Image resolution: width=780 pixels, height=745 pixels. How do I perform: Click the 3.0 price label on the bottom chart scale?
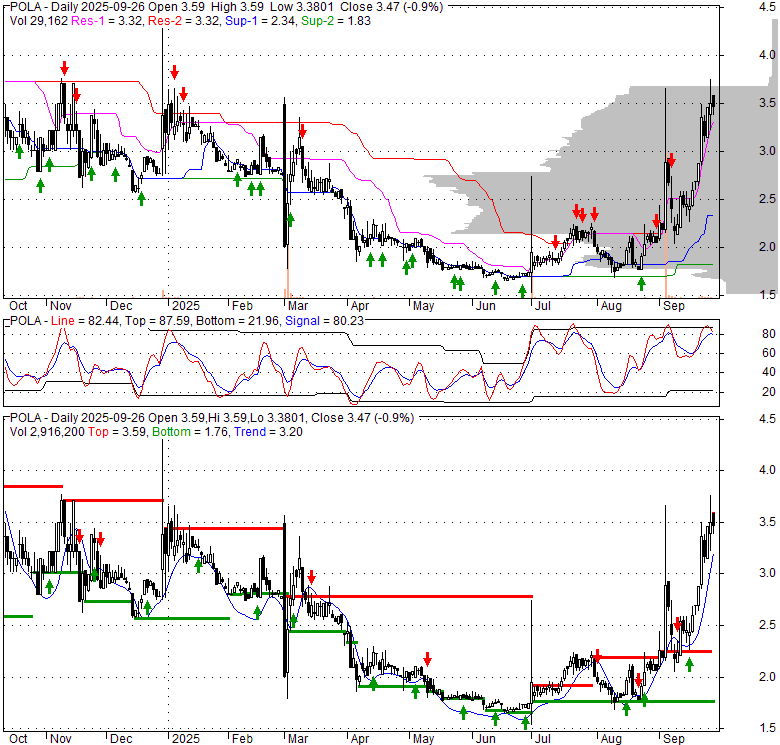pos(767,573)
